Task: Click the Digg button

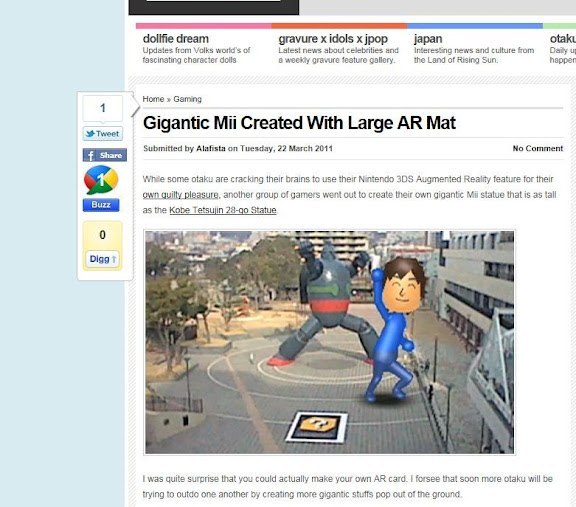Action: coord(102,259)
